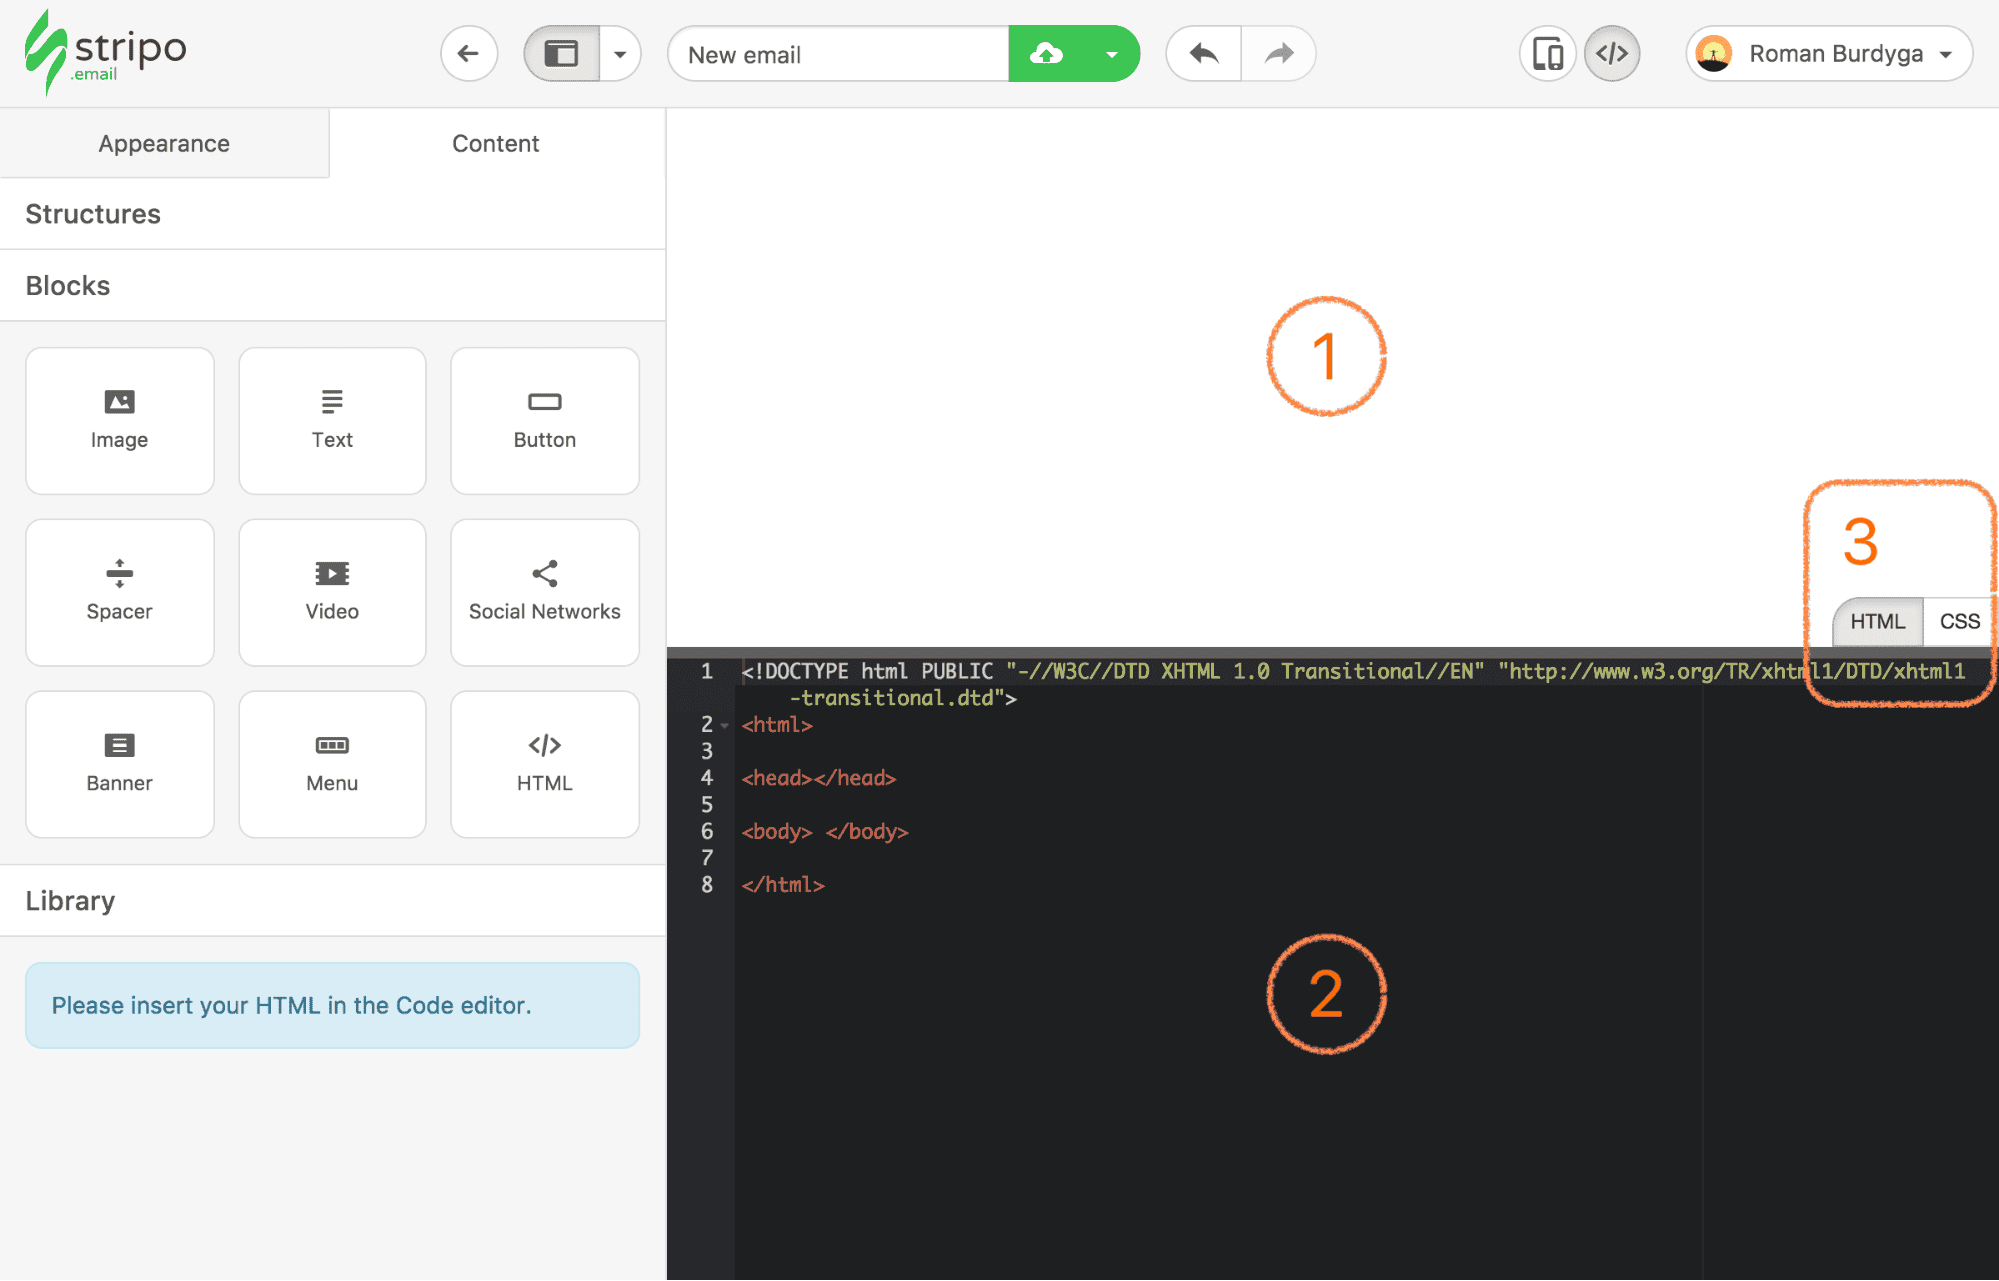Toggle the mobile preview mode

[1547, 53]
